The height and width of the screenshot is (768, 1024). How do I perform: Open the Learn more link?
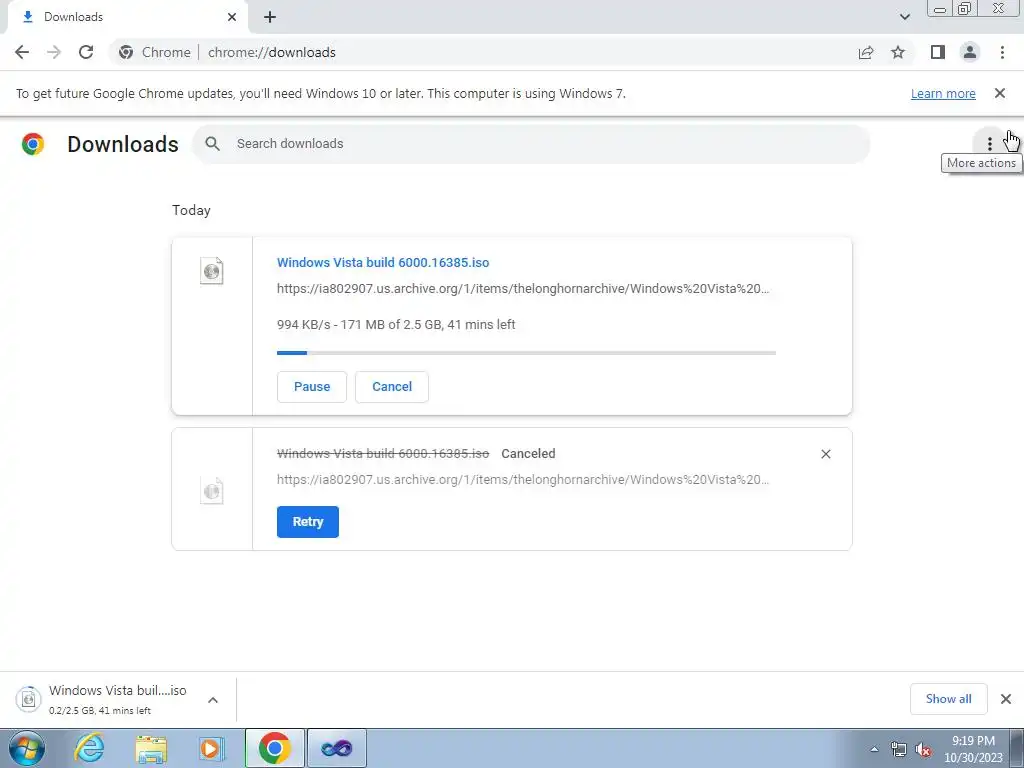coord(943,93)
